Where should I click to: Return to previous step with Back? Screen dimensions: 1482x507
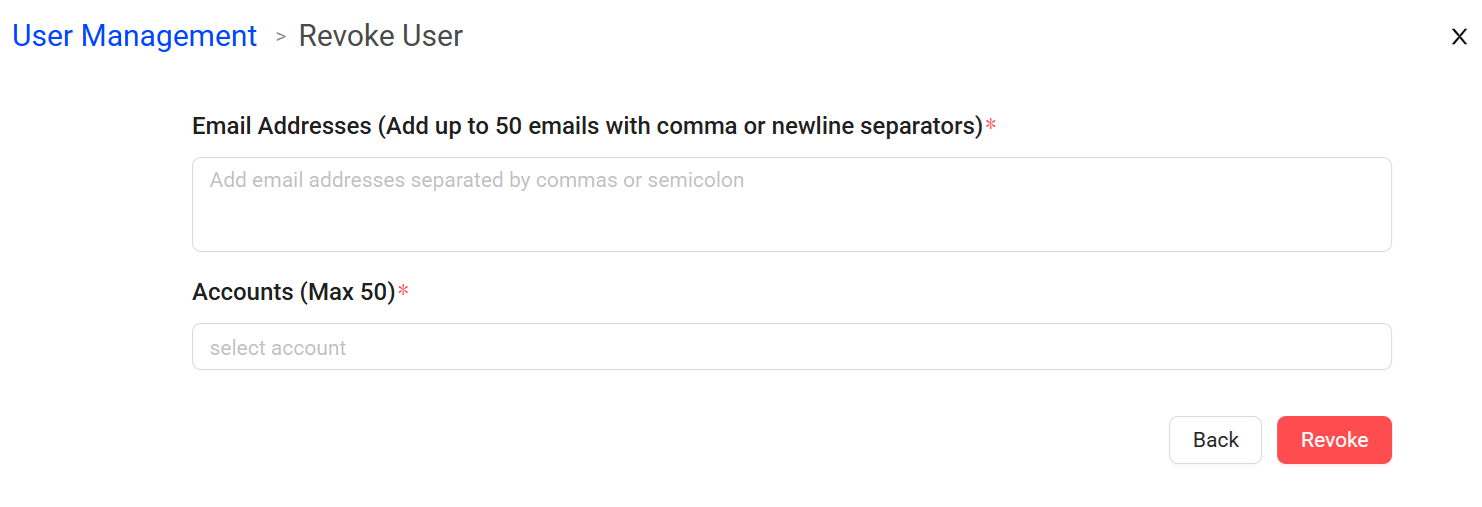[x=1215, y=440]
